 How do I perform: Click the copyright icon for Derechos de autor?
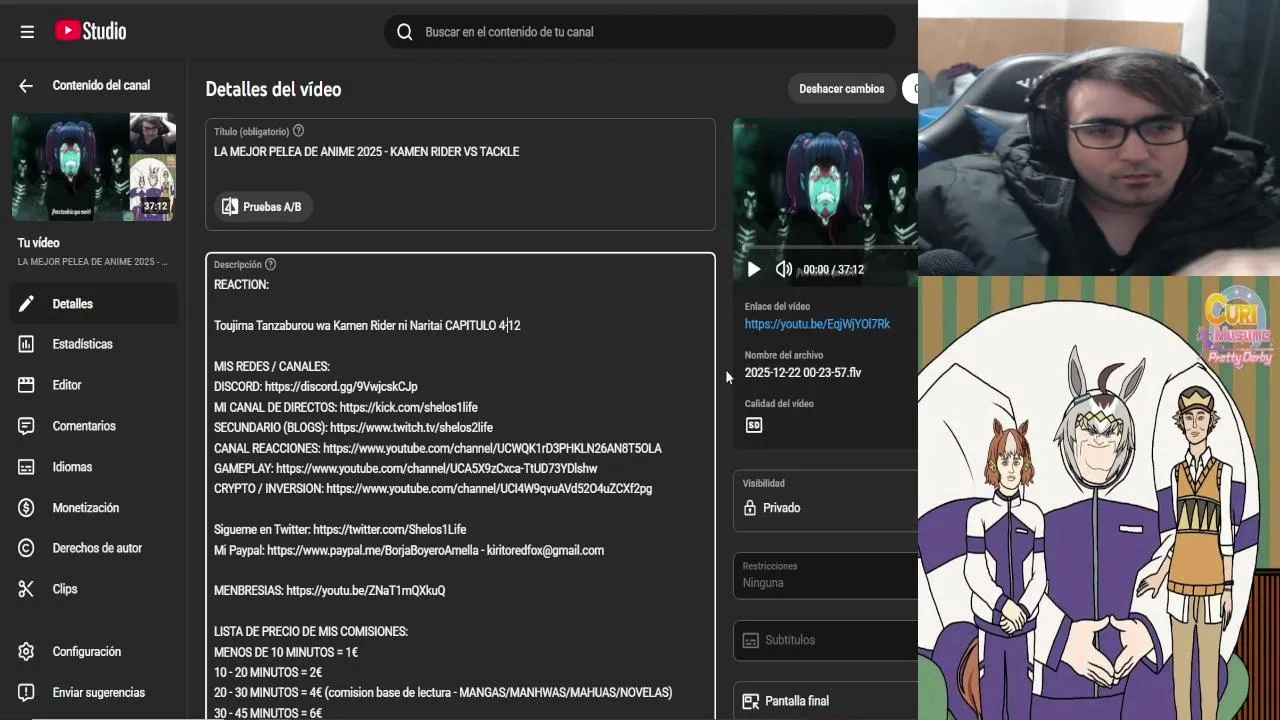(x=27, y=548)
